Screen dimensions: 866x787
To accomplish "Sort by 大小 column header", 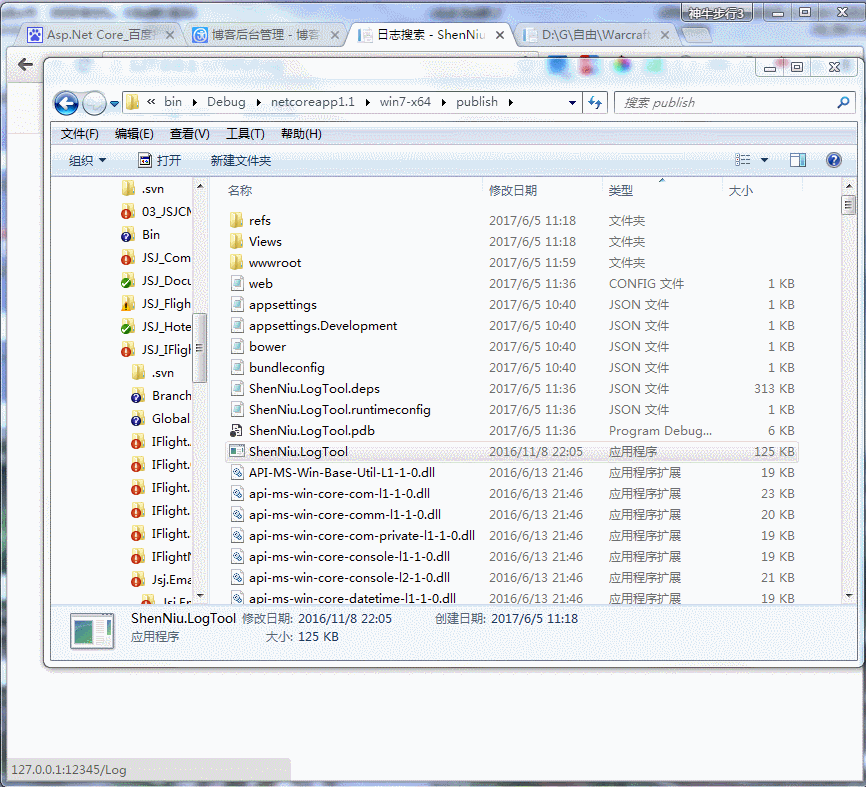I will point(741,191).
